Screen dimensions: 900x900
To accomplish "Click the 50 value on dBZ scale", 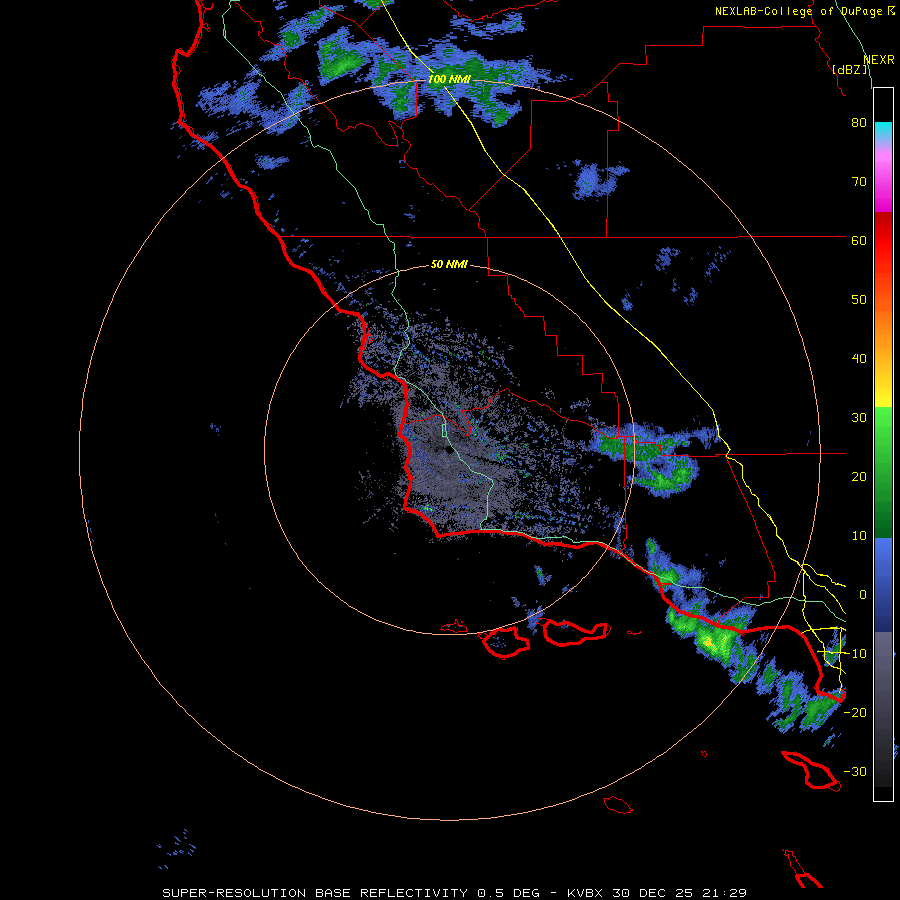I will [x=859, y=299].
